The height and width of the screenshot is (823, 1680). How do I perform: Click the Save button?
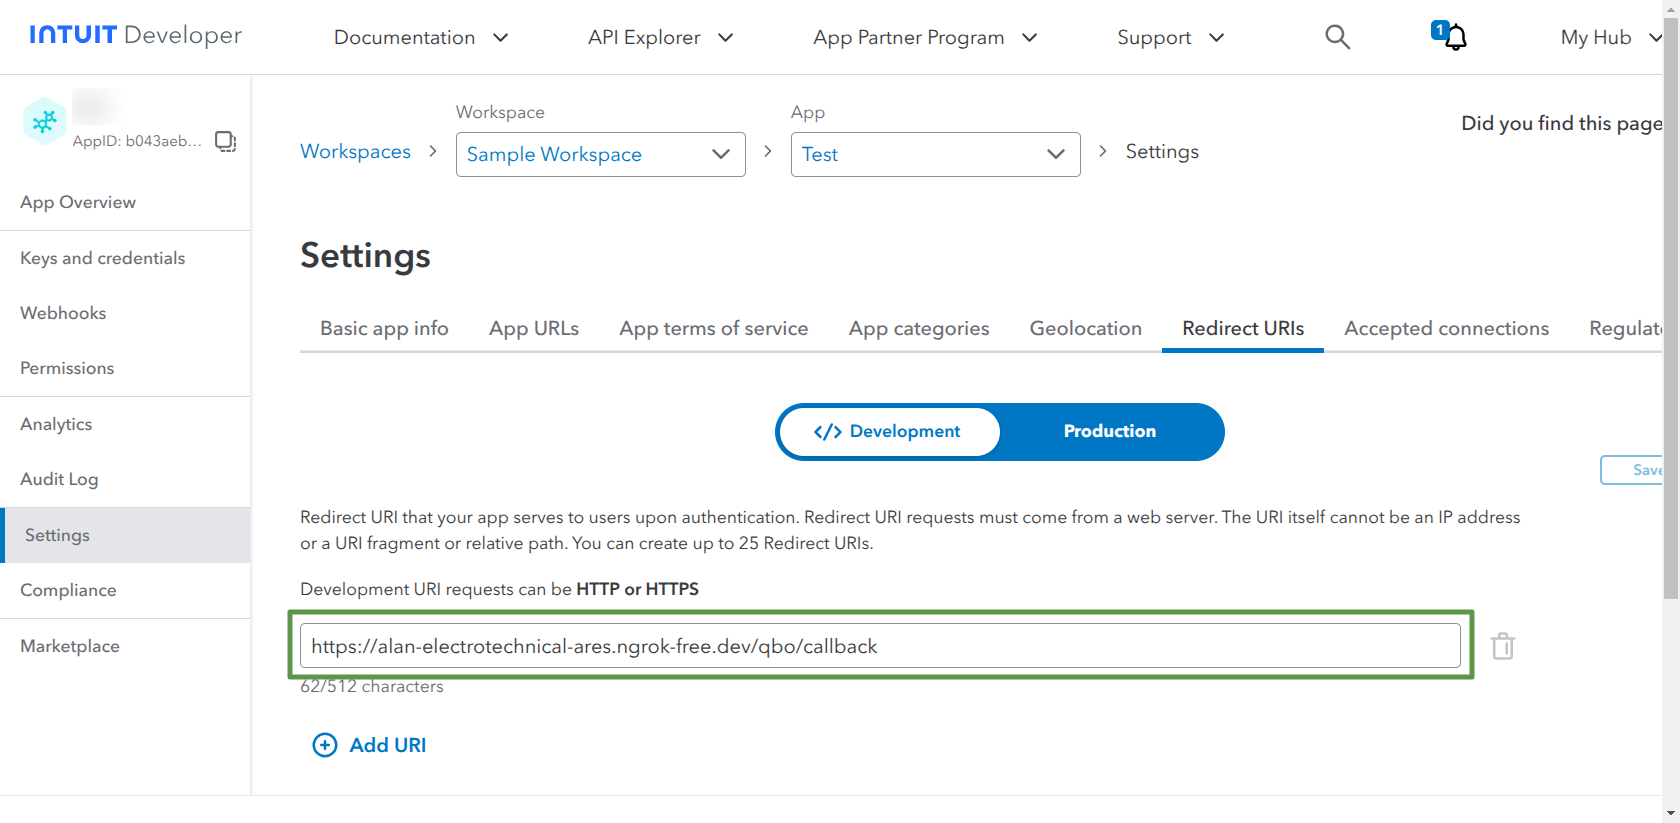click(x=1632, y=470)
